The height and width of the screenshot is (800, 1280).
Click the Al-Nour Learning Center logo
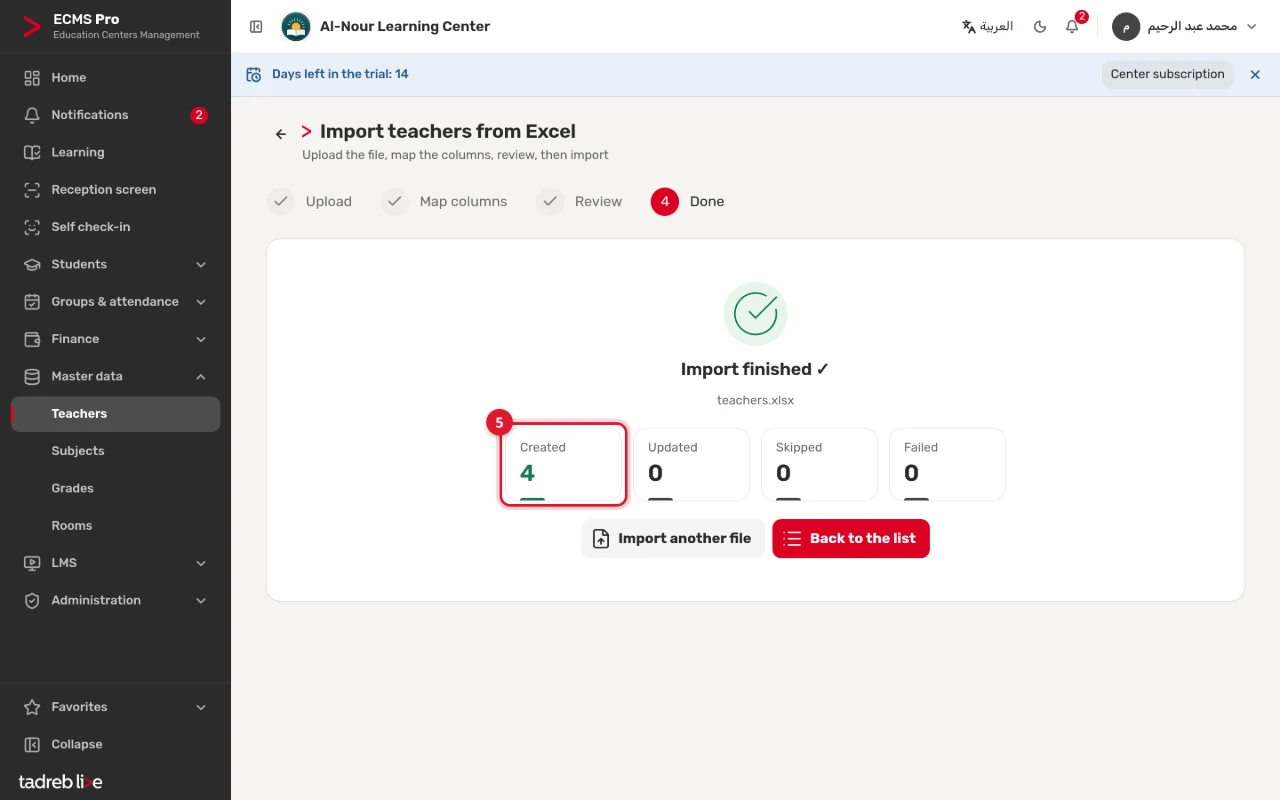tap(295, 27)
